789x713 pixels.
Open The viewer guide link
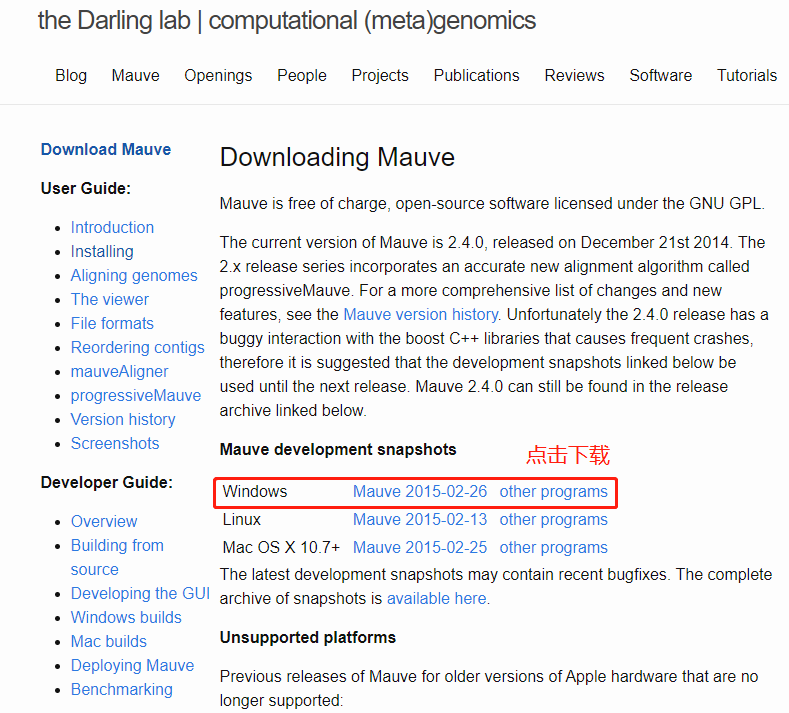point(110,299)
